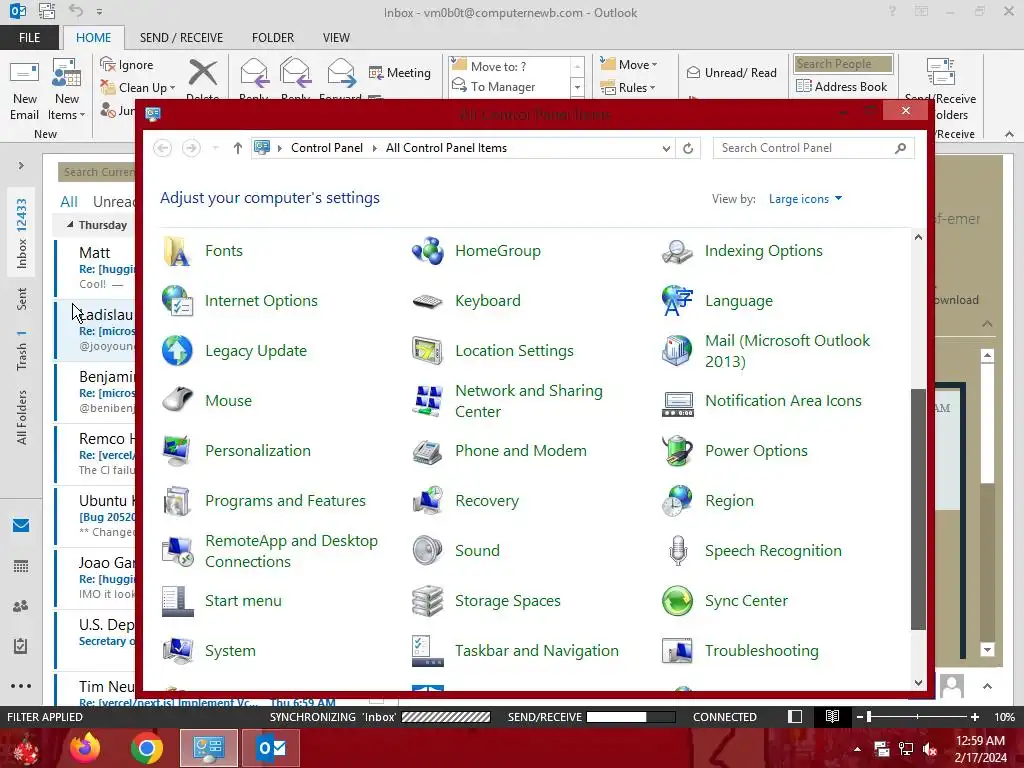
Task: Collapse the Thursday group in Outlook
Action: click(x=70, y=225)
